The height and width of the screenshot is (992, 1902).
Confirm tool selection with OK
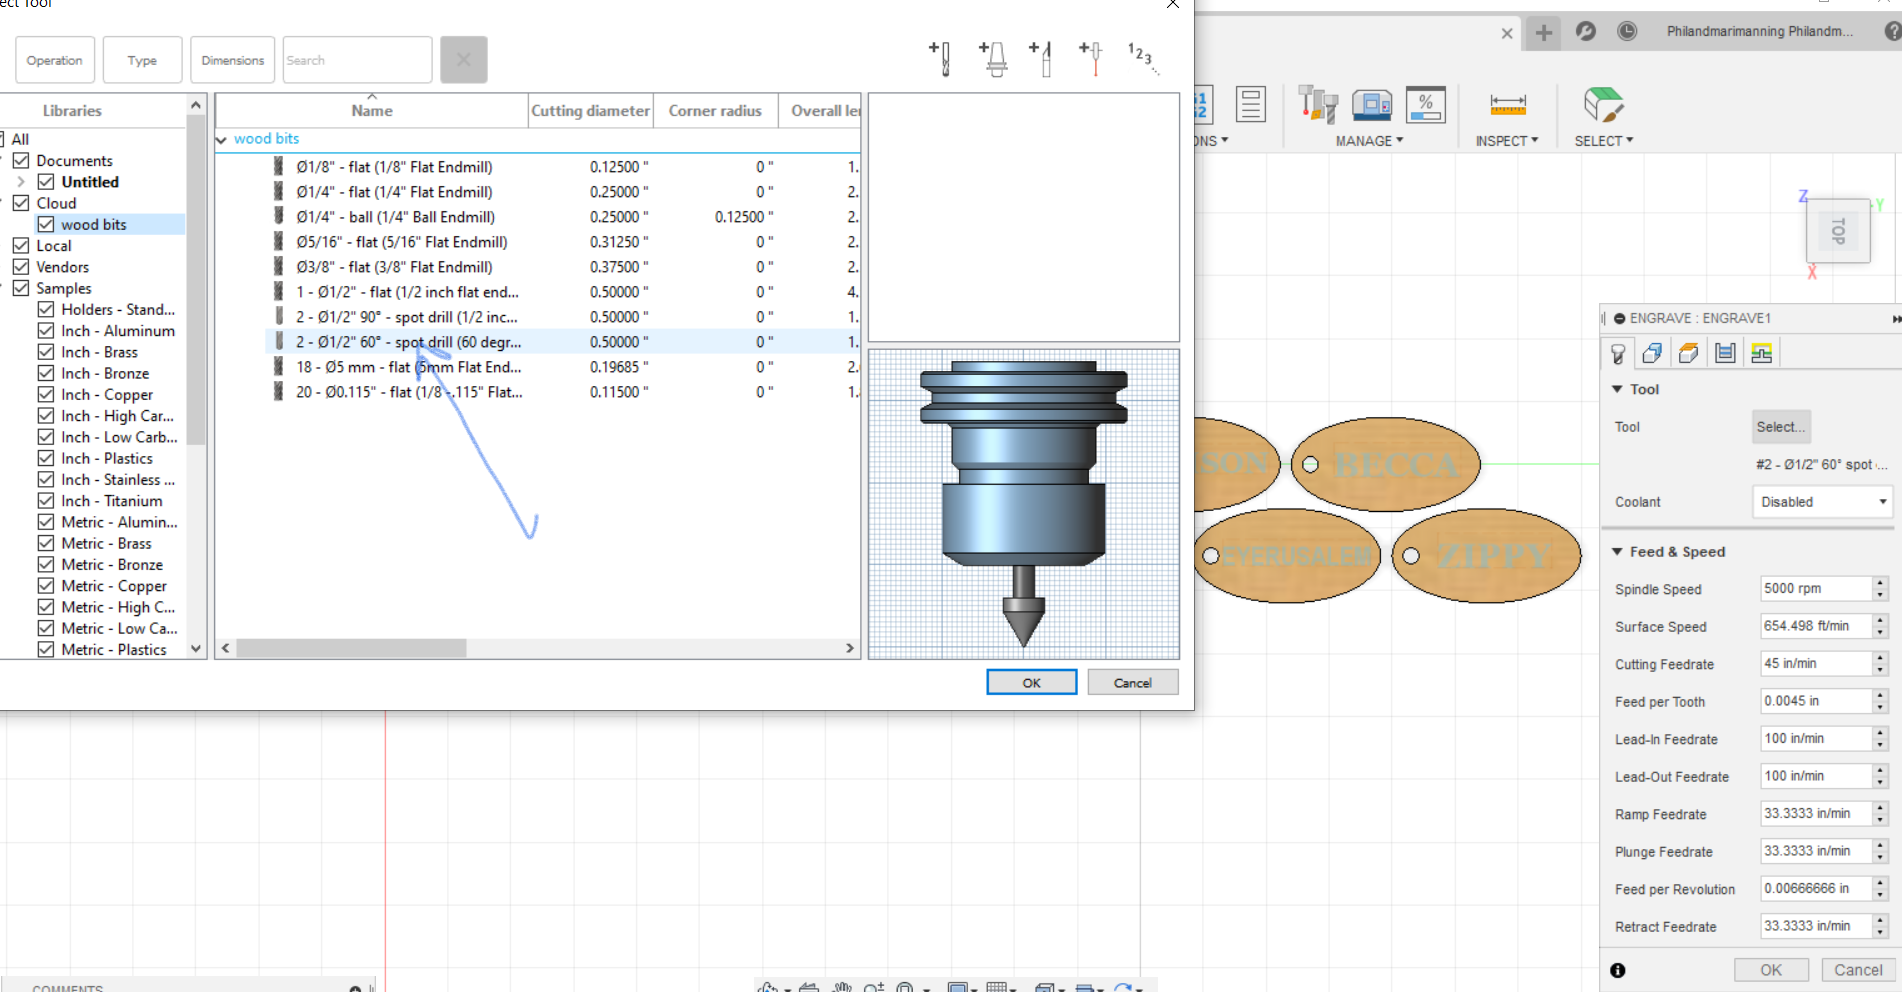(1031, 681)
